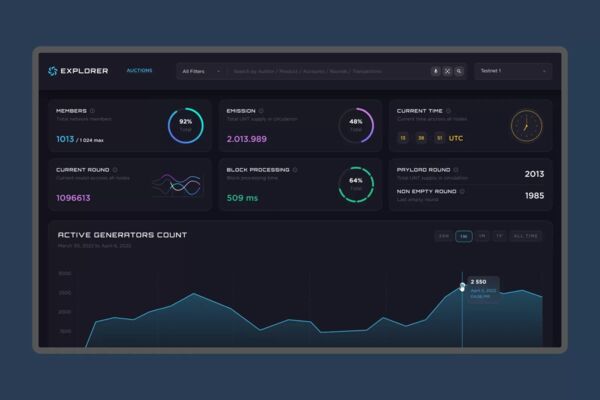Click the 1096613 current round value
The image size is (600, 400).
pyautogui.click(x=73, y=198)
